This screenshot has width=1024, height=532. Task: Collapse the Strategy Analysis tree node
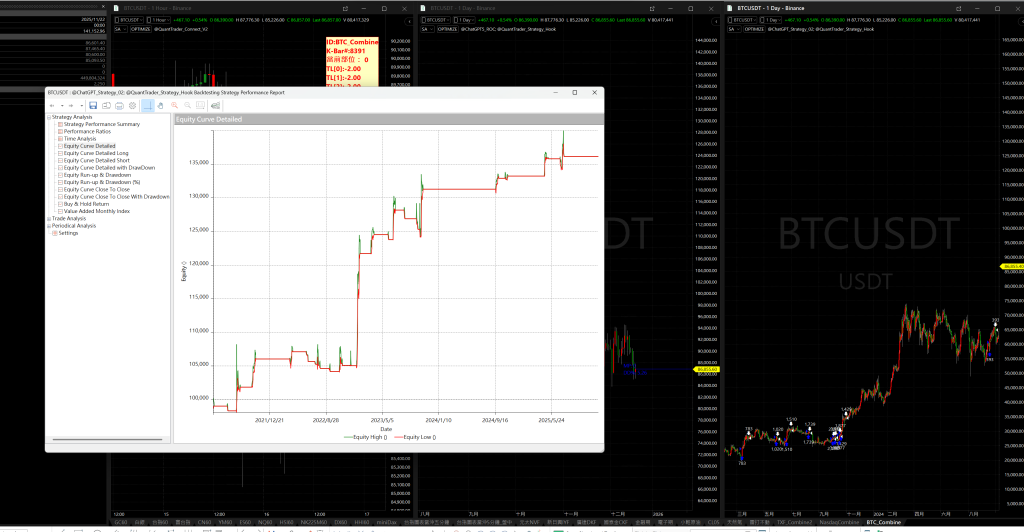coord(48,117)
